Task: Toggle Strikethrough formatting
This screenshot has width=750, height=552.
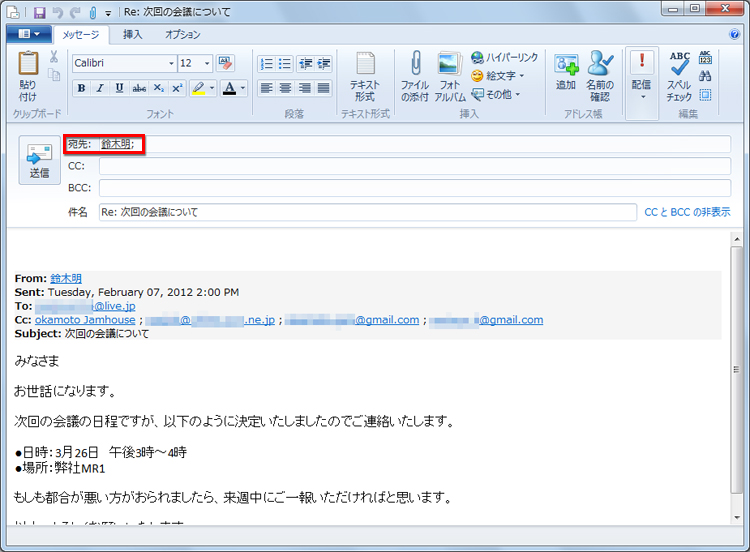Action: click(x=139, y=88)
